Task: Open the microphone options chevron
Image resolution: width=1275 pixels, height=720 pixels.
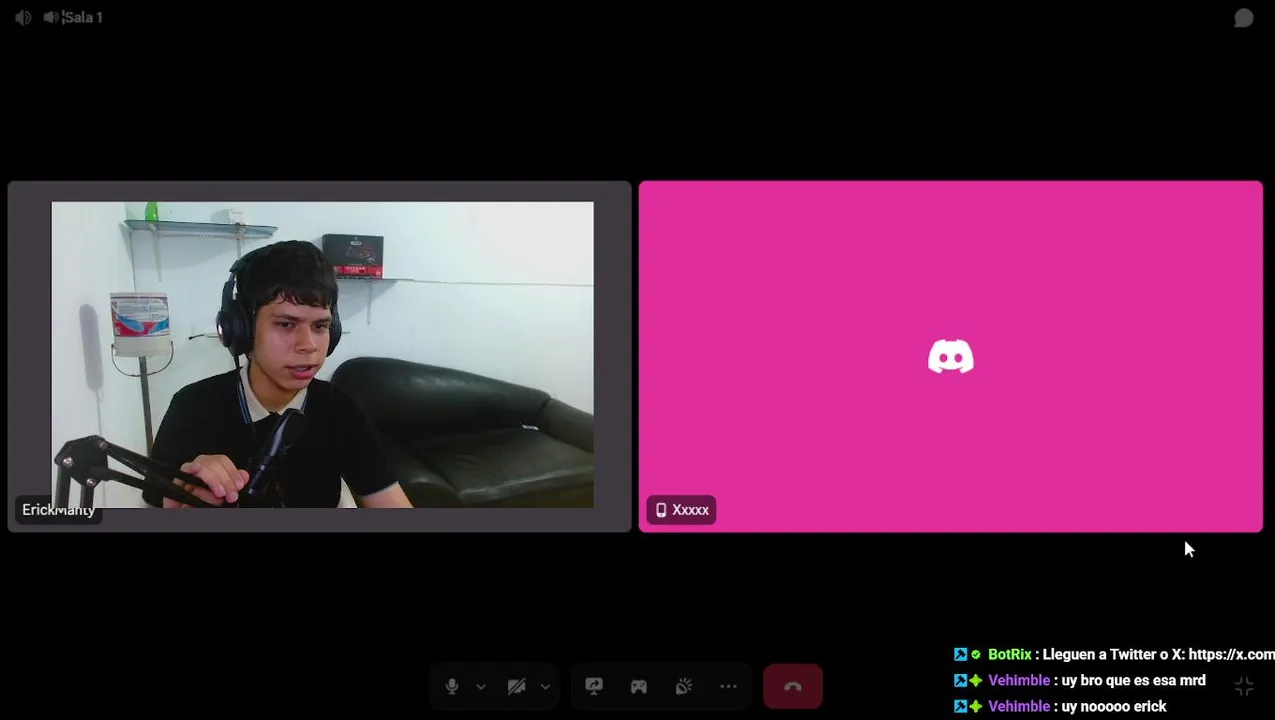Action: pos(481,687)
